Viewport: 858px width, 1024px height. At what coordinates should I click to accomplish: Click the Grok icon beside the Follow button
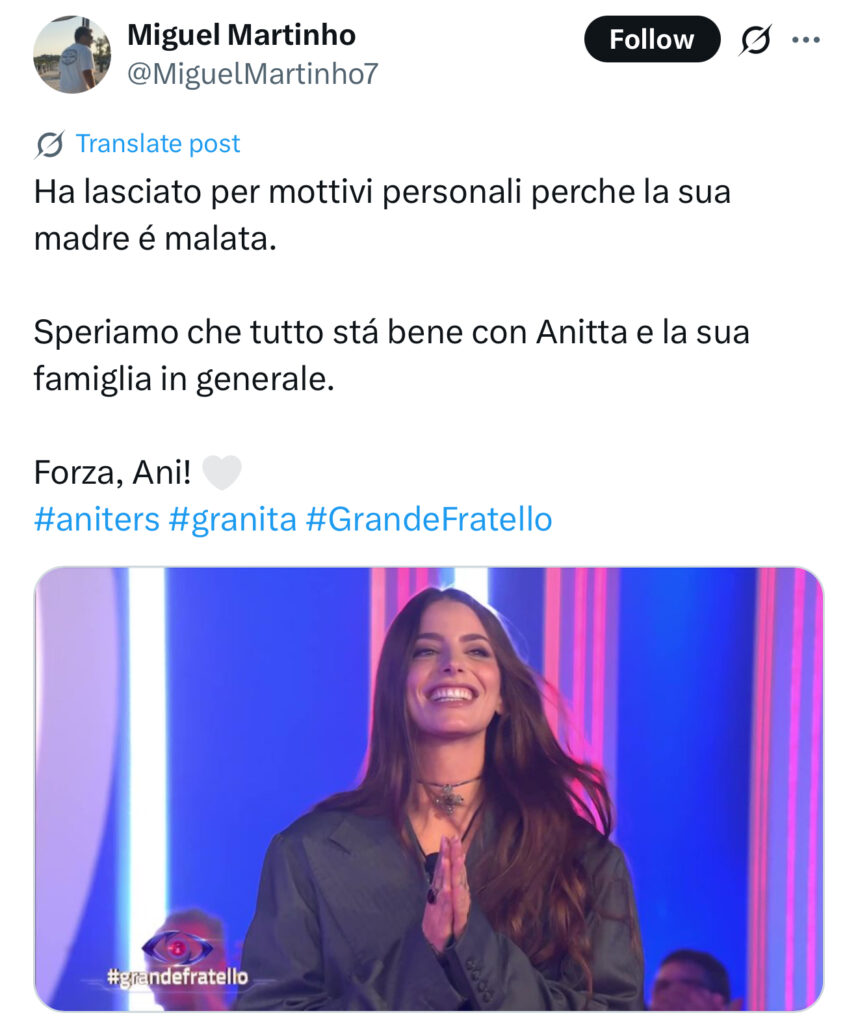coord(755,40)
